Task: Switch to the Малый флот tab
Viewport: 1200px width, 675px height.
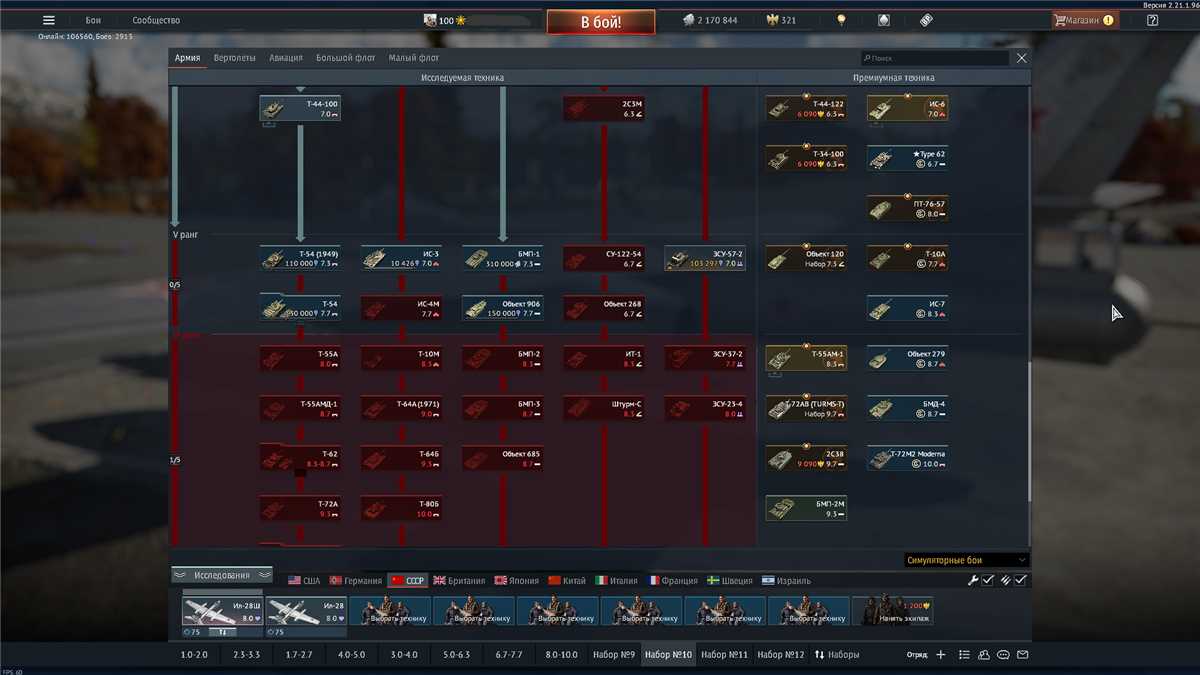Action: [414, 58]
